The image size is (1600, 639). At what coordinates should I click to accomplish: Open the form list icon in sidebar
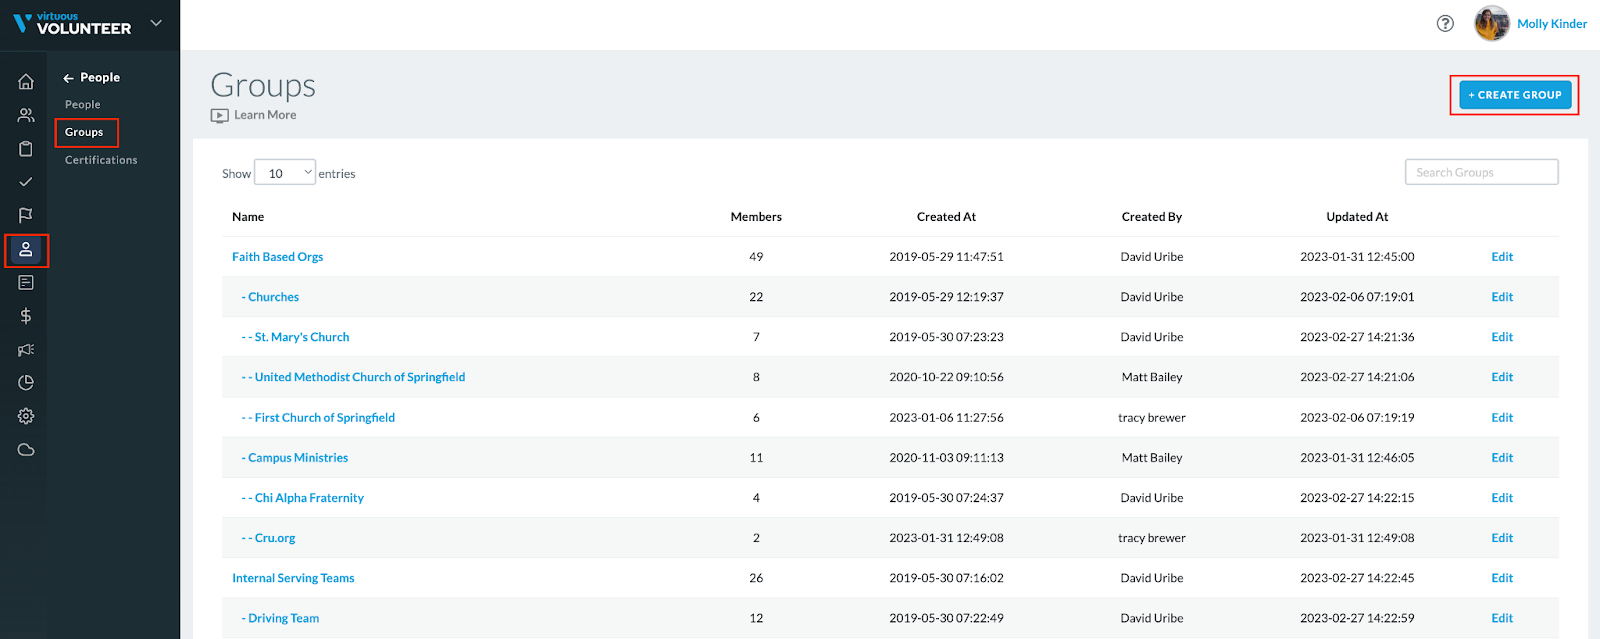[x=26, y=283]
